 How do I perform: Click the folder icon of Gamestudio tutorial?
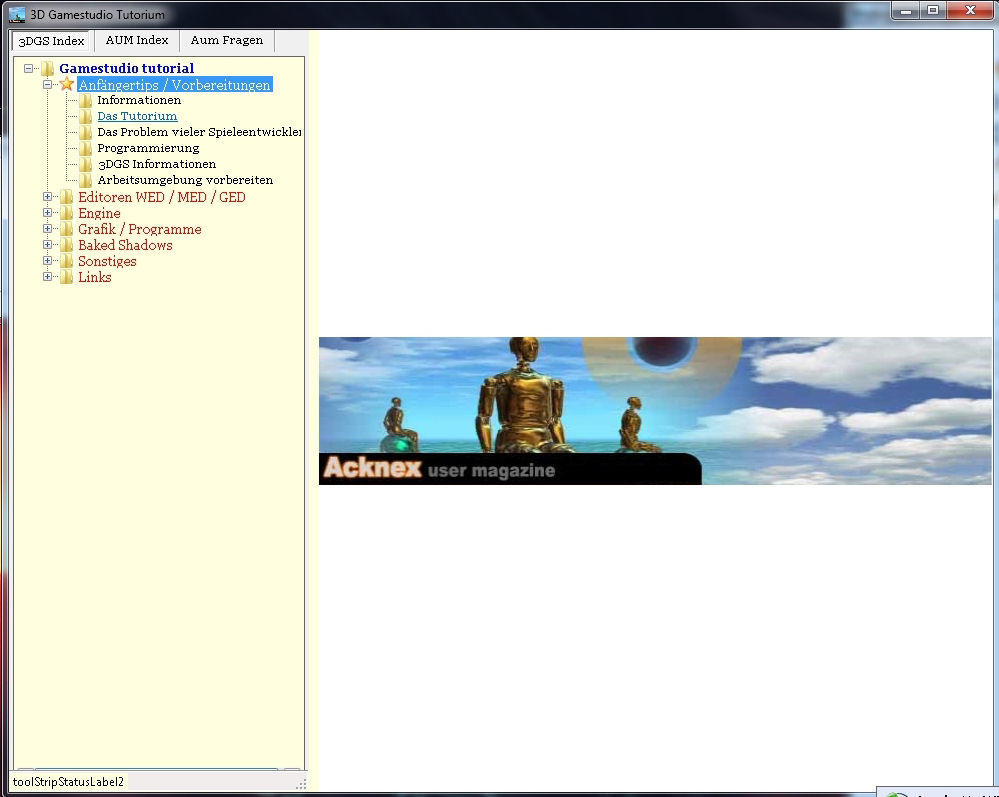click(x=47, y=68)
